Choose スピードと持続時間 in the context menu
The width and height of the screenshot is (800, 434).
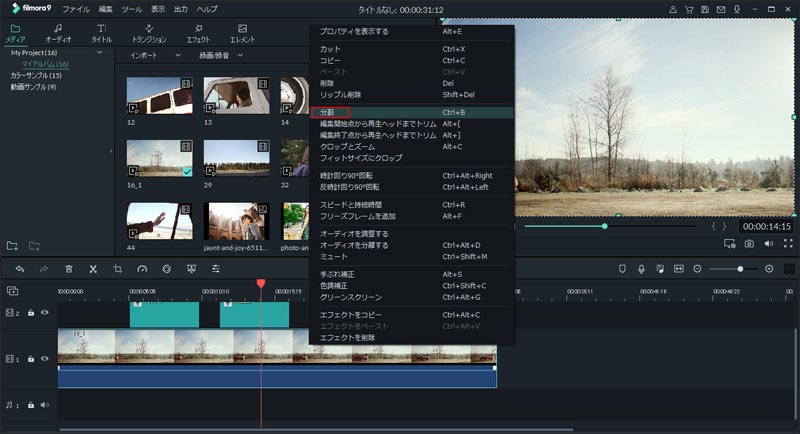pos(412,205)
